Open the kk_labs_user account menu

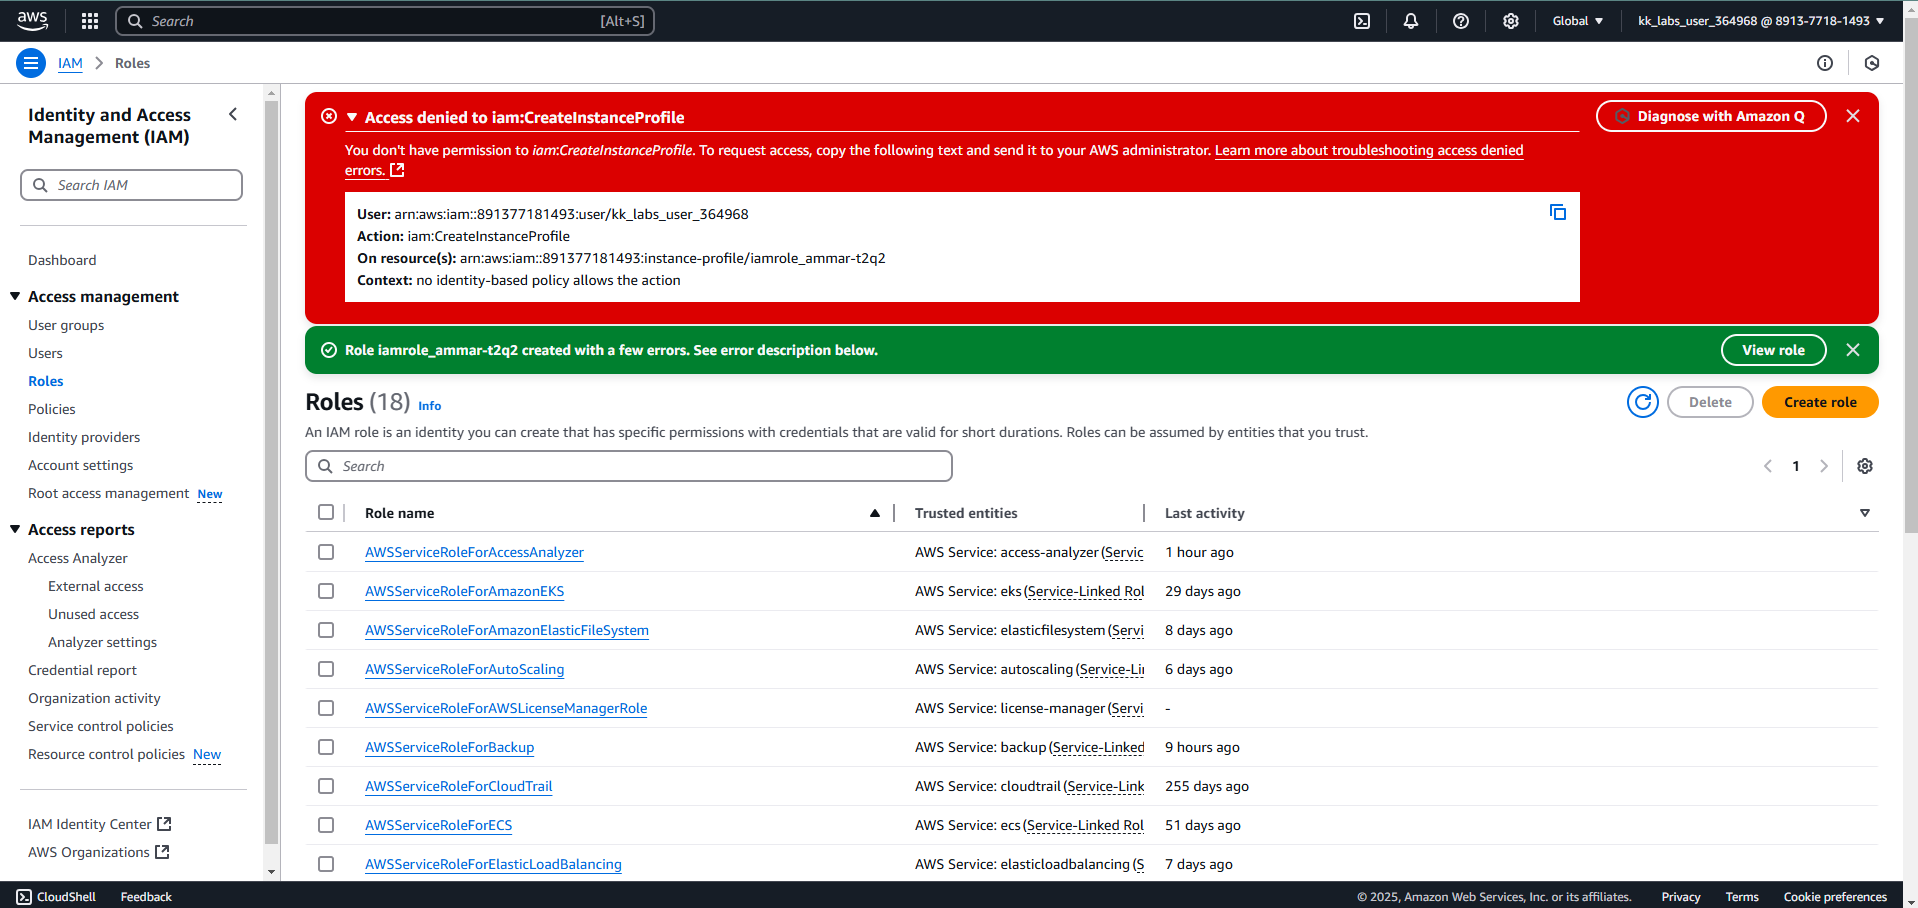tap(1761, 21)
